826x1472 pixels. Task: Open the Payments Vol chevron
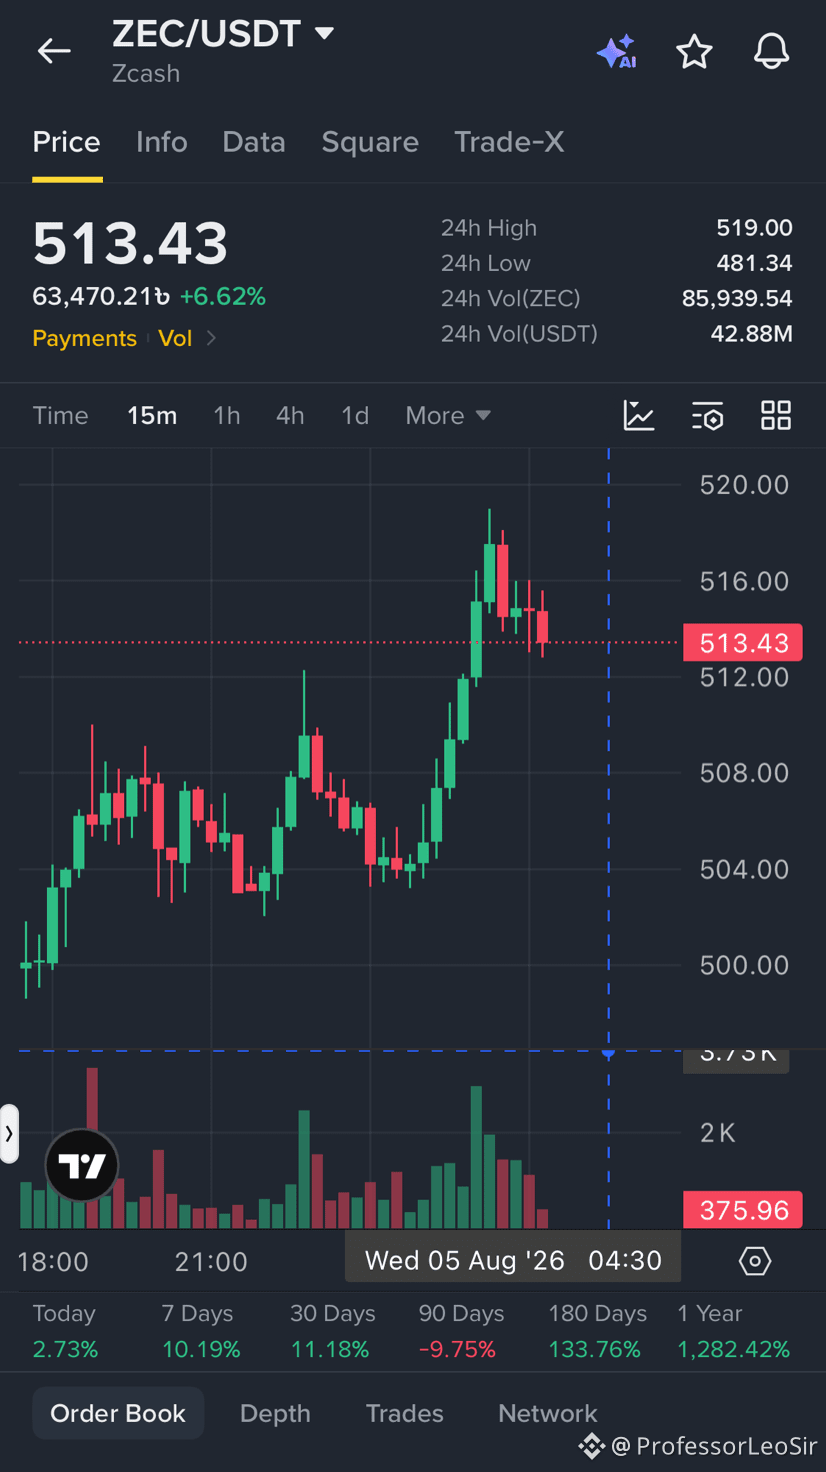pos(211,338)
